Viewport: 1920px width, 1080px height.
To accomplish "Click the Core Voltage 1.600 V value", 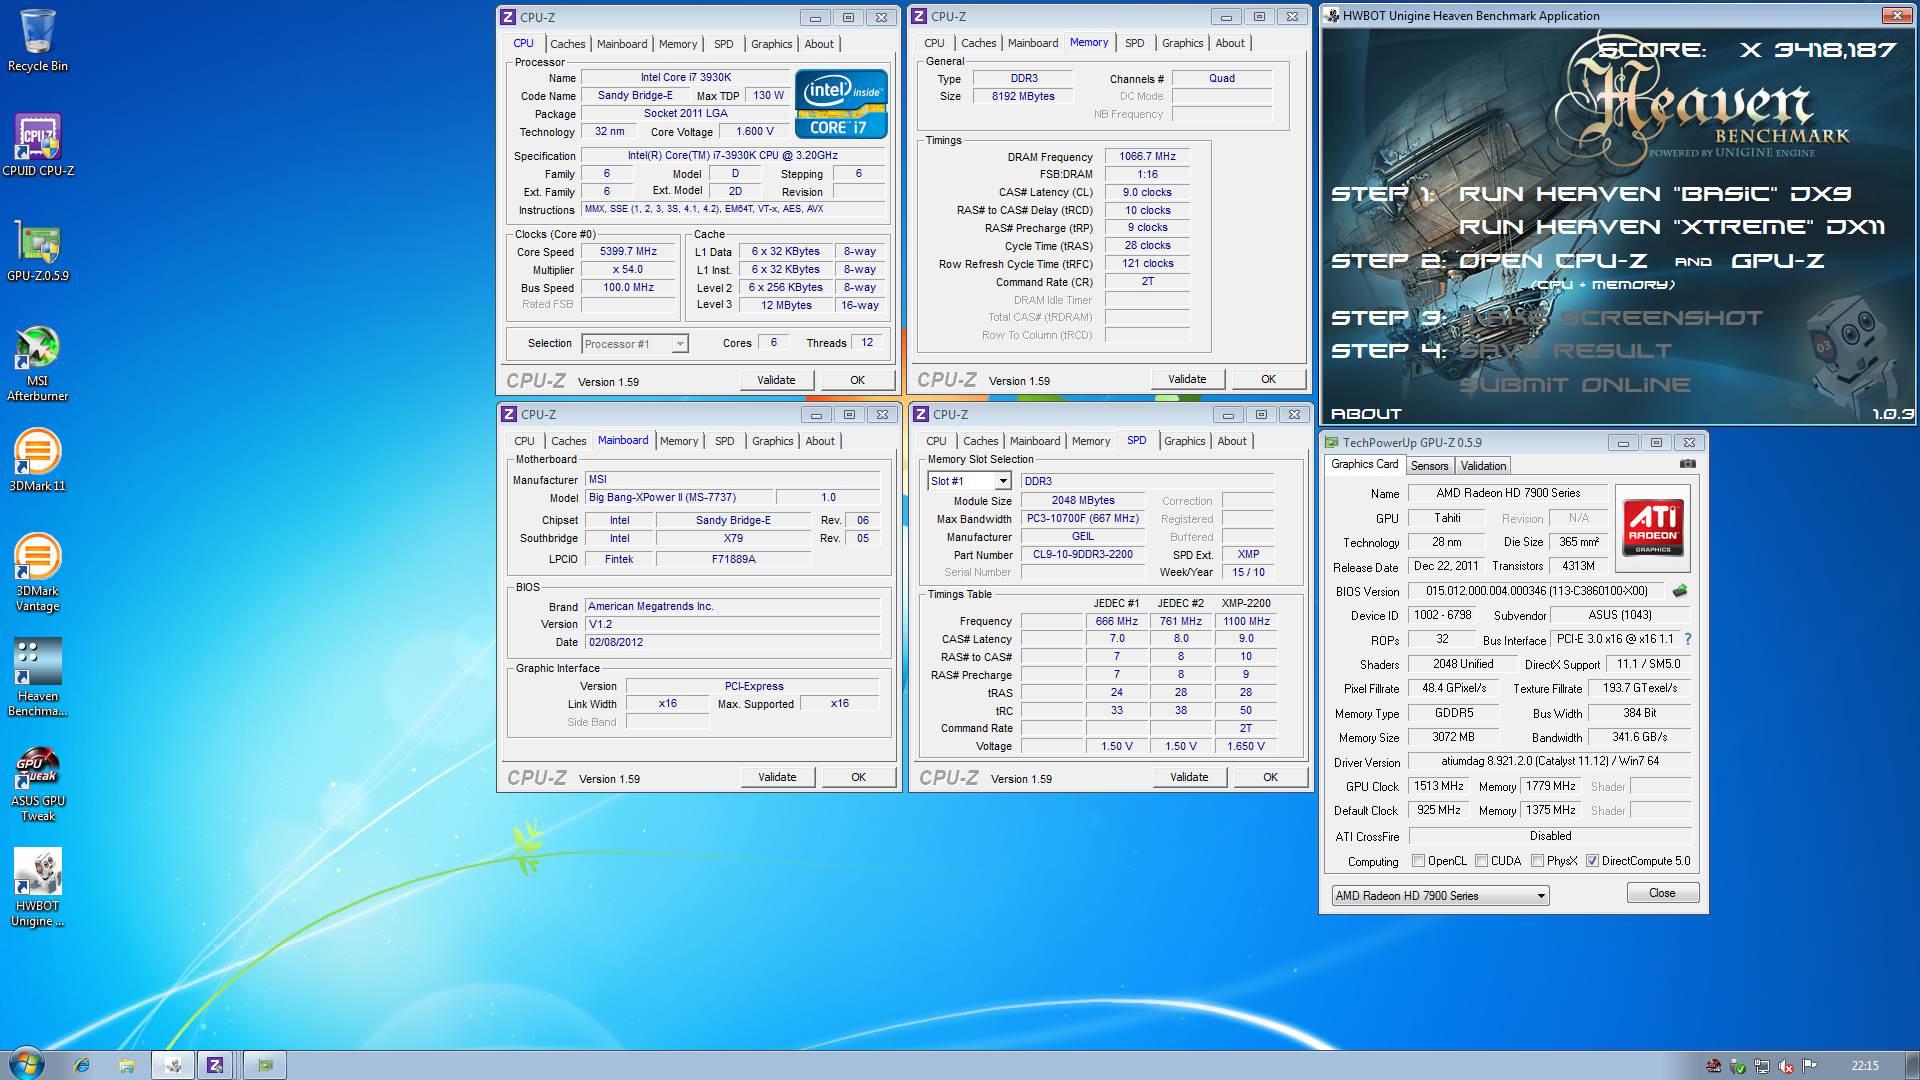I will [754, 131].
